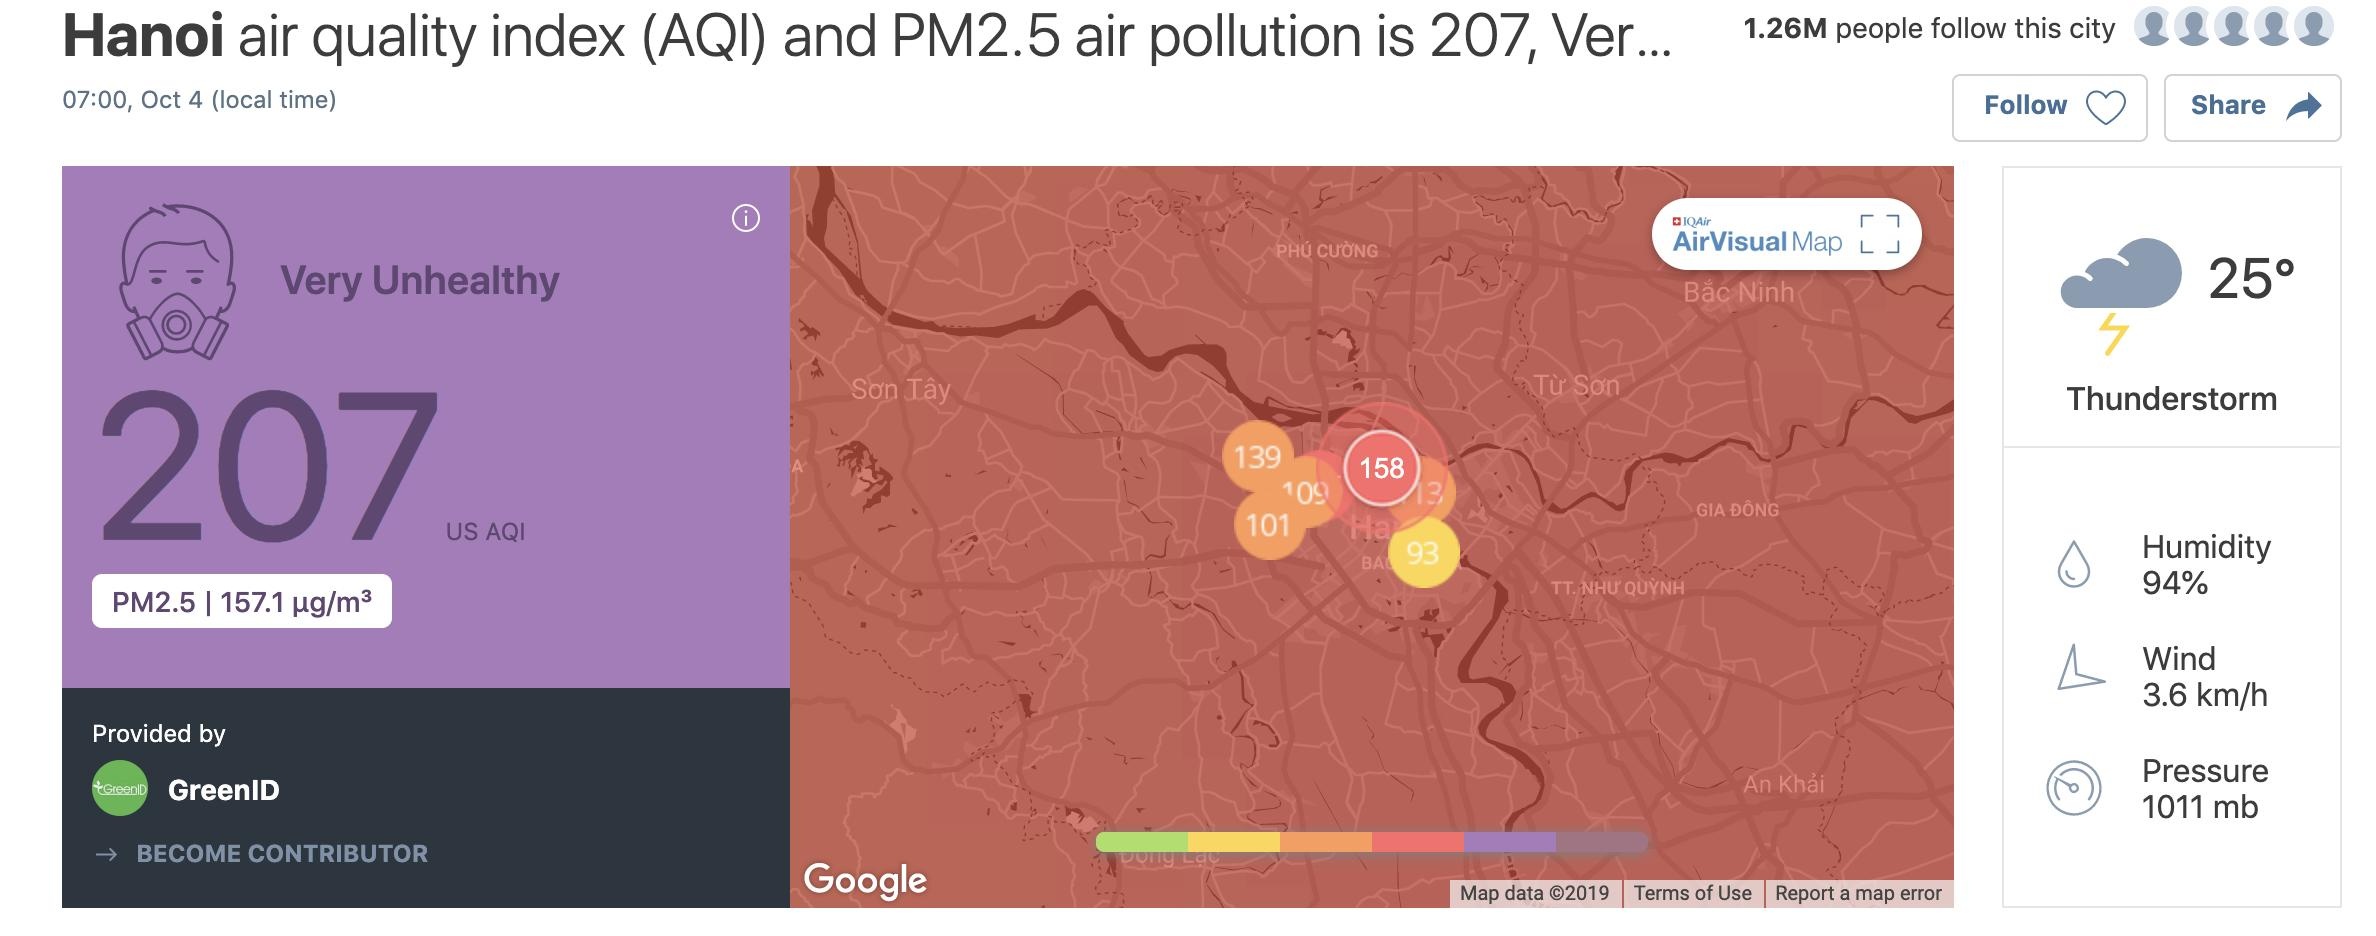Click the GreenID contributor logo
The image size is (2376, 936).
point(120,789)
